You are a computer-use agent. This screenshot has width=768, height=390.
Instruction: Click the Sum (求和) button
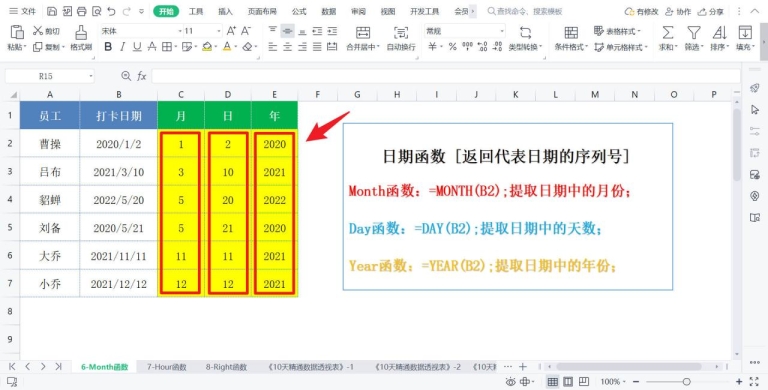pyautogui.click(x=668, y=38)
